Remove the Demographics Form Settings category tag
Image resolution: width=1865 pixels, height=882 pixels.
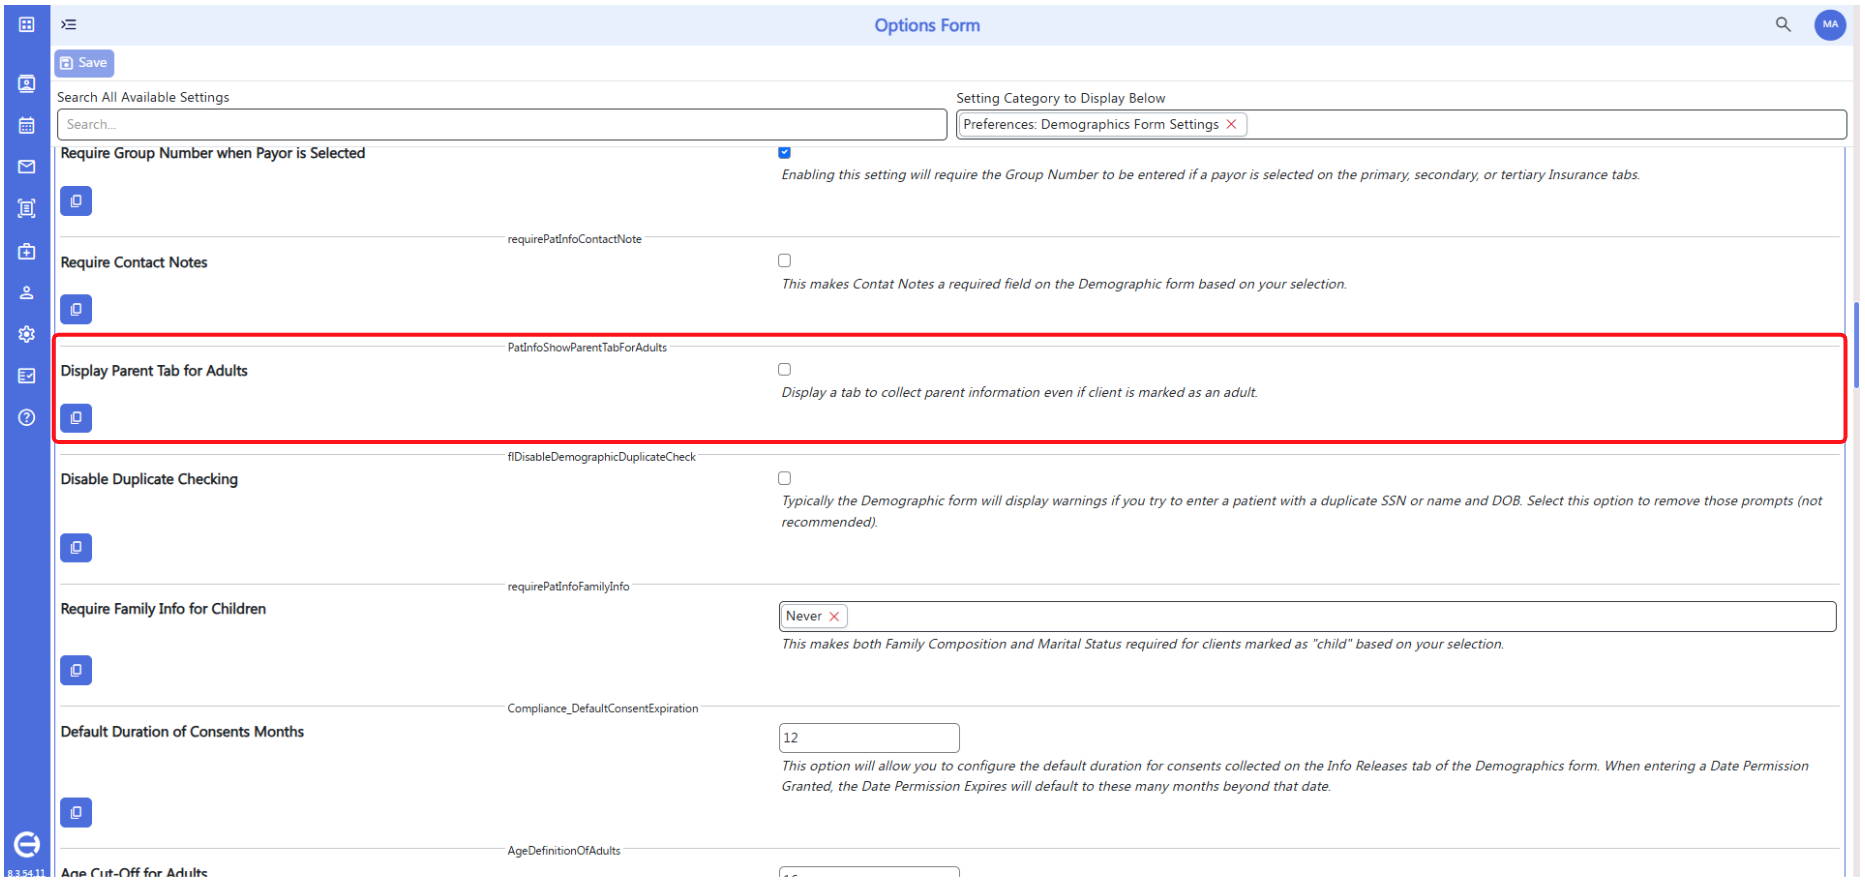(1231, 124)
